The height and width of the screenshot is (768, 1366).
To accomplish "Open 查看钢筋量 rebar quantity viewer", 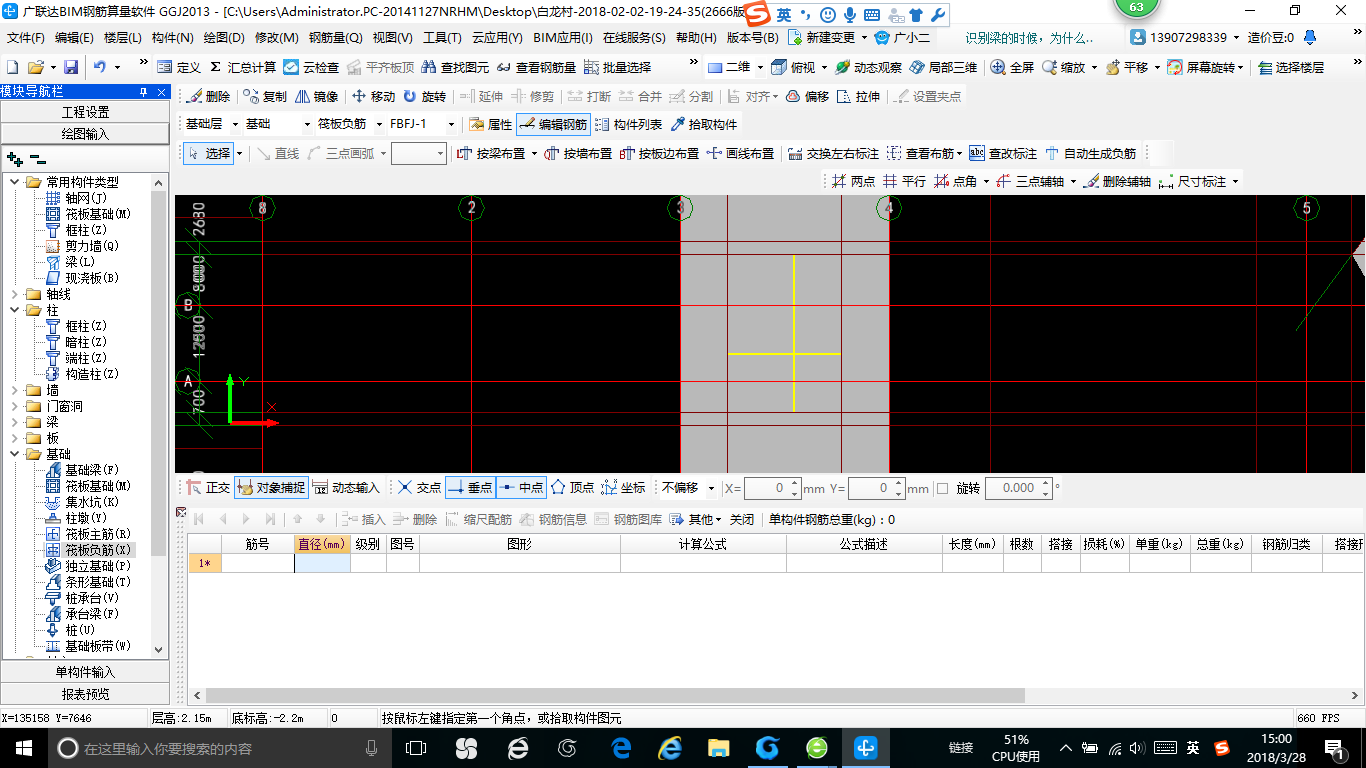I will coord(536,67).
